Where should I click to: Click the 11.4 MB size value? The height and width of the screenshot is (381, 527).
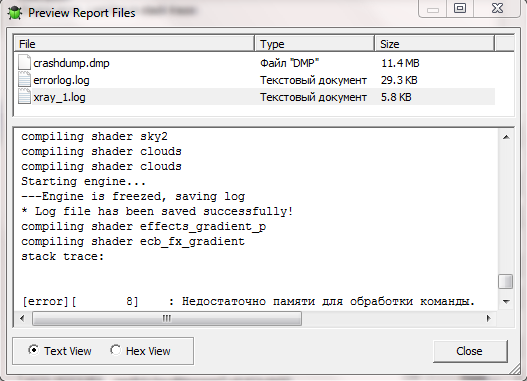pos(400,63)
